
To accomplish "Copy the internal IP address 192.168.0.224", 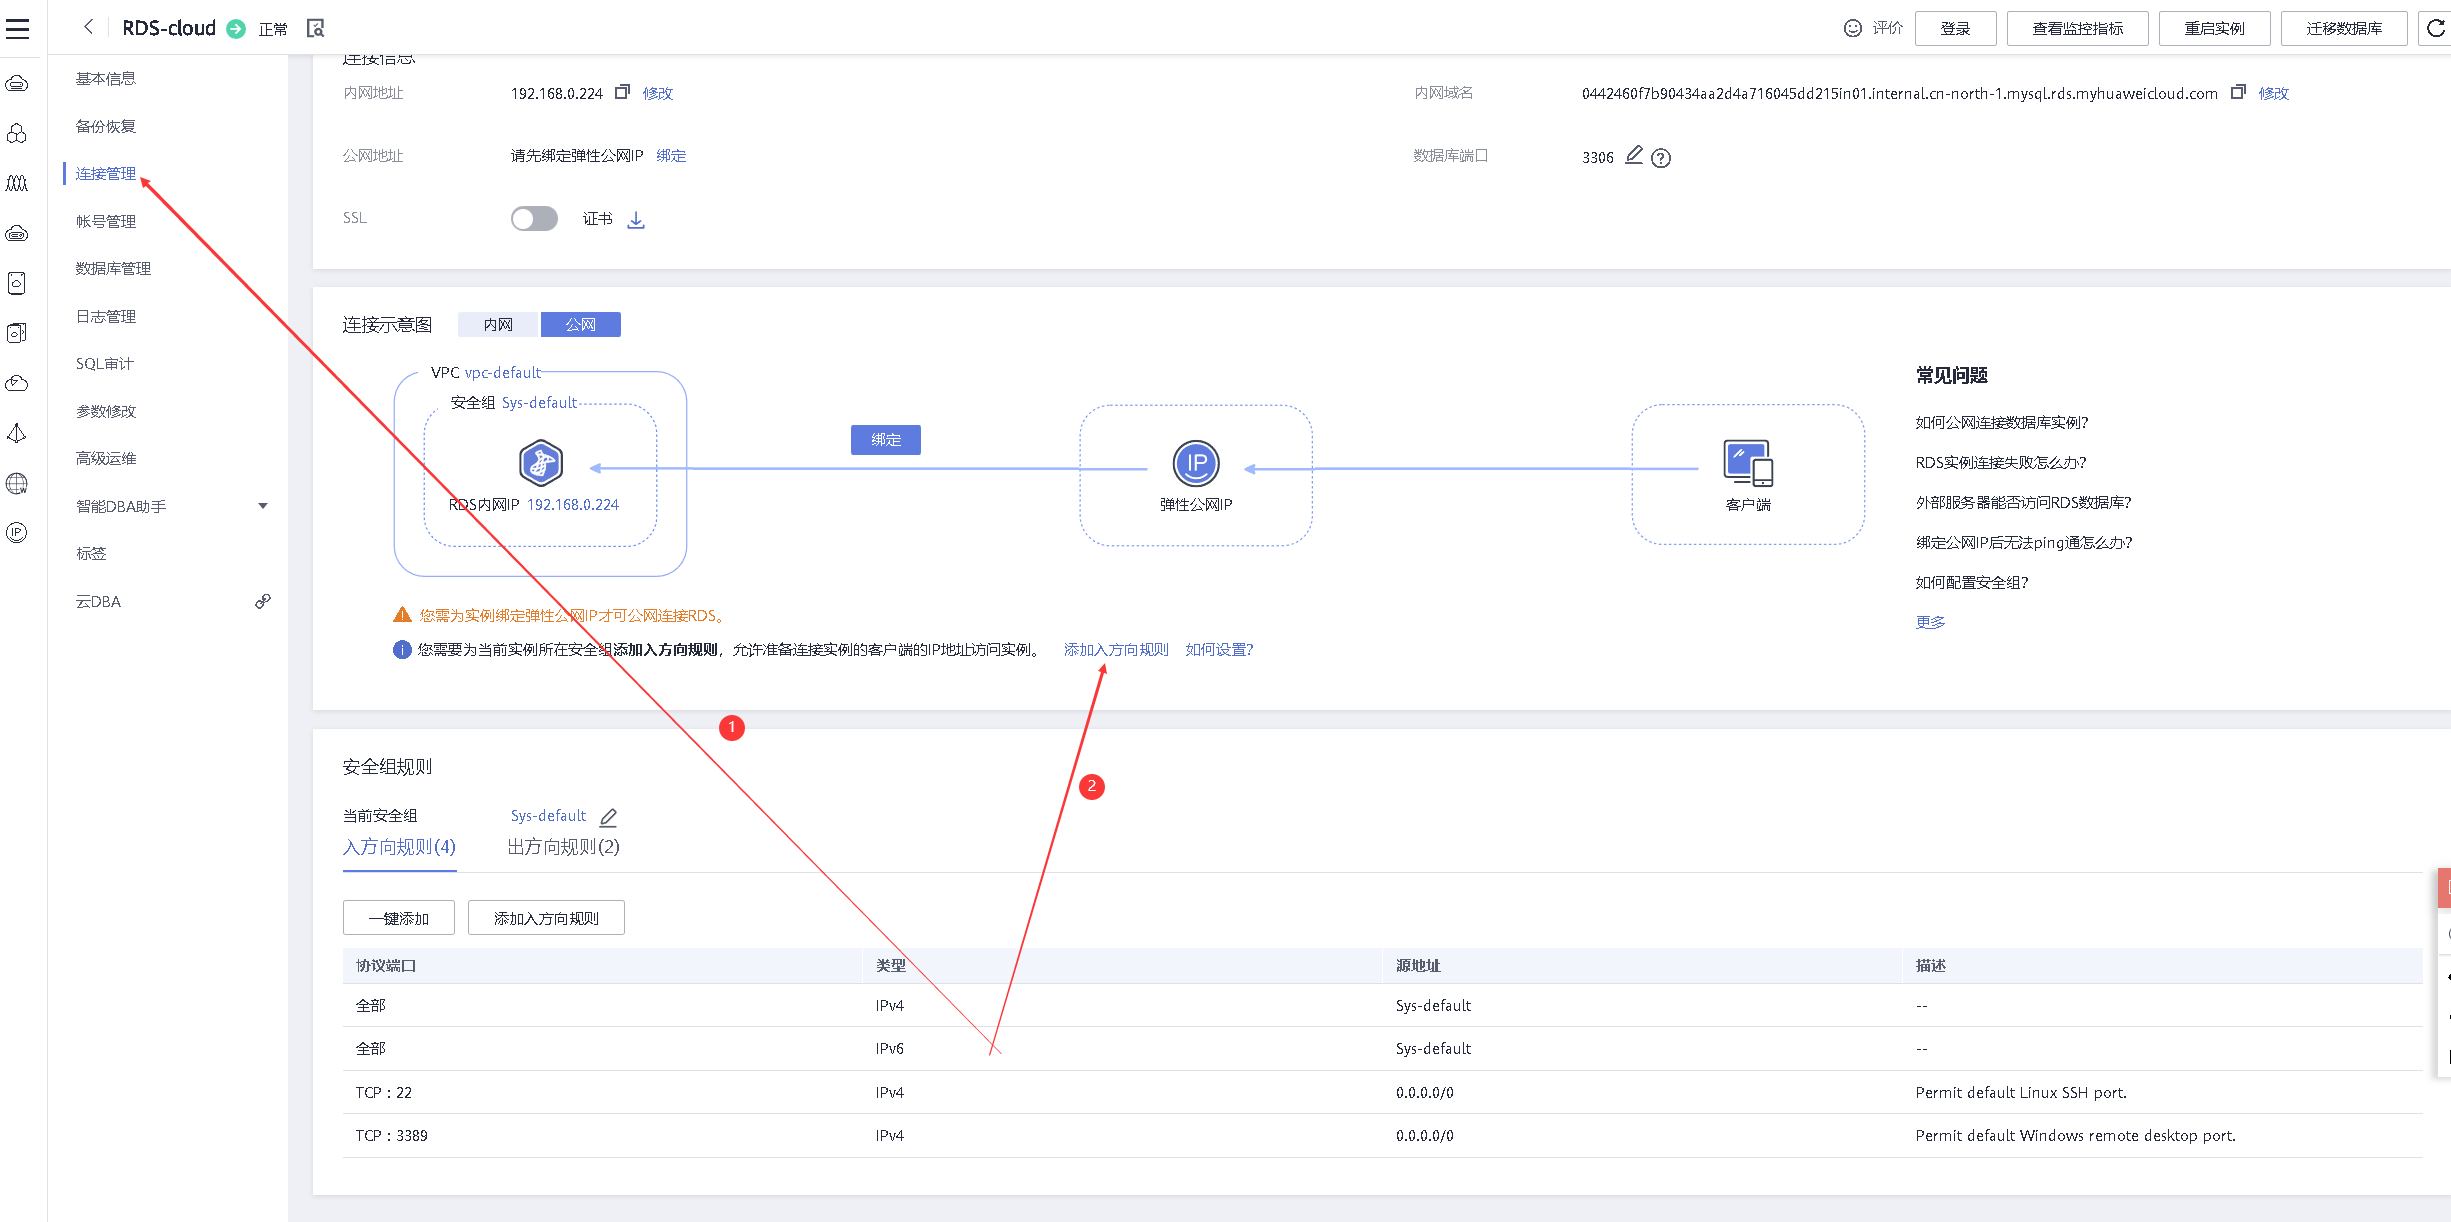I will tap(622, 92).
